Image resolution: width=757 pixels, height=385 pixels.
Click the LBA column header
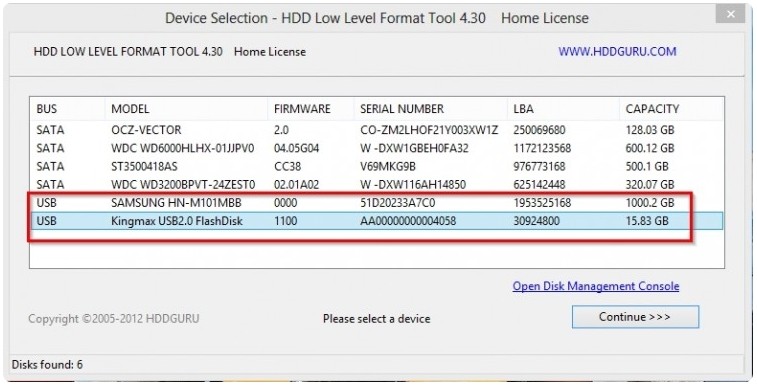(523, 109)
